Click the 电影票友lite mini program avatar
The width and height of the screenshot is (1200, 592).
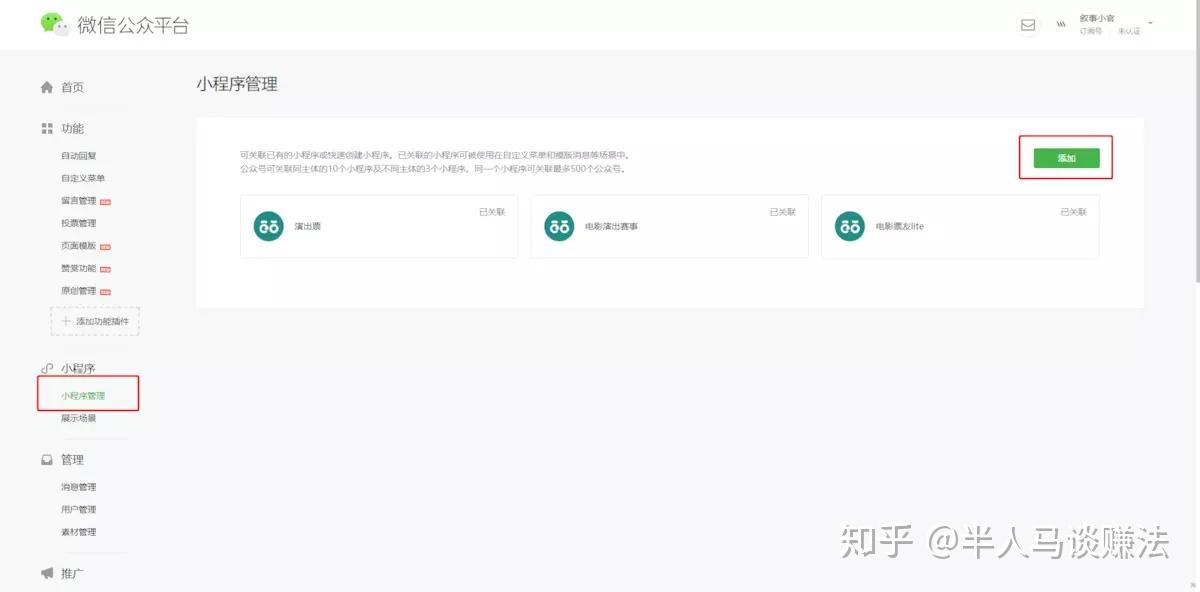pyautogui.click(x=849, y=226)
